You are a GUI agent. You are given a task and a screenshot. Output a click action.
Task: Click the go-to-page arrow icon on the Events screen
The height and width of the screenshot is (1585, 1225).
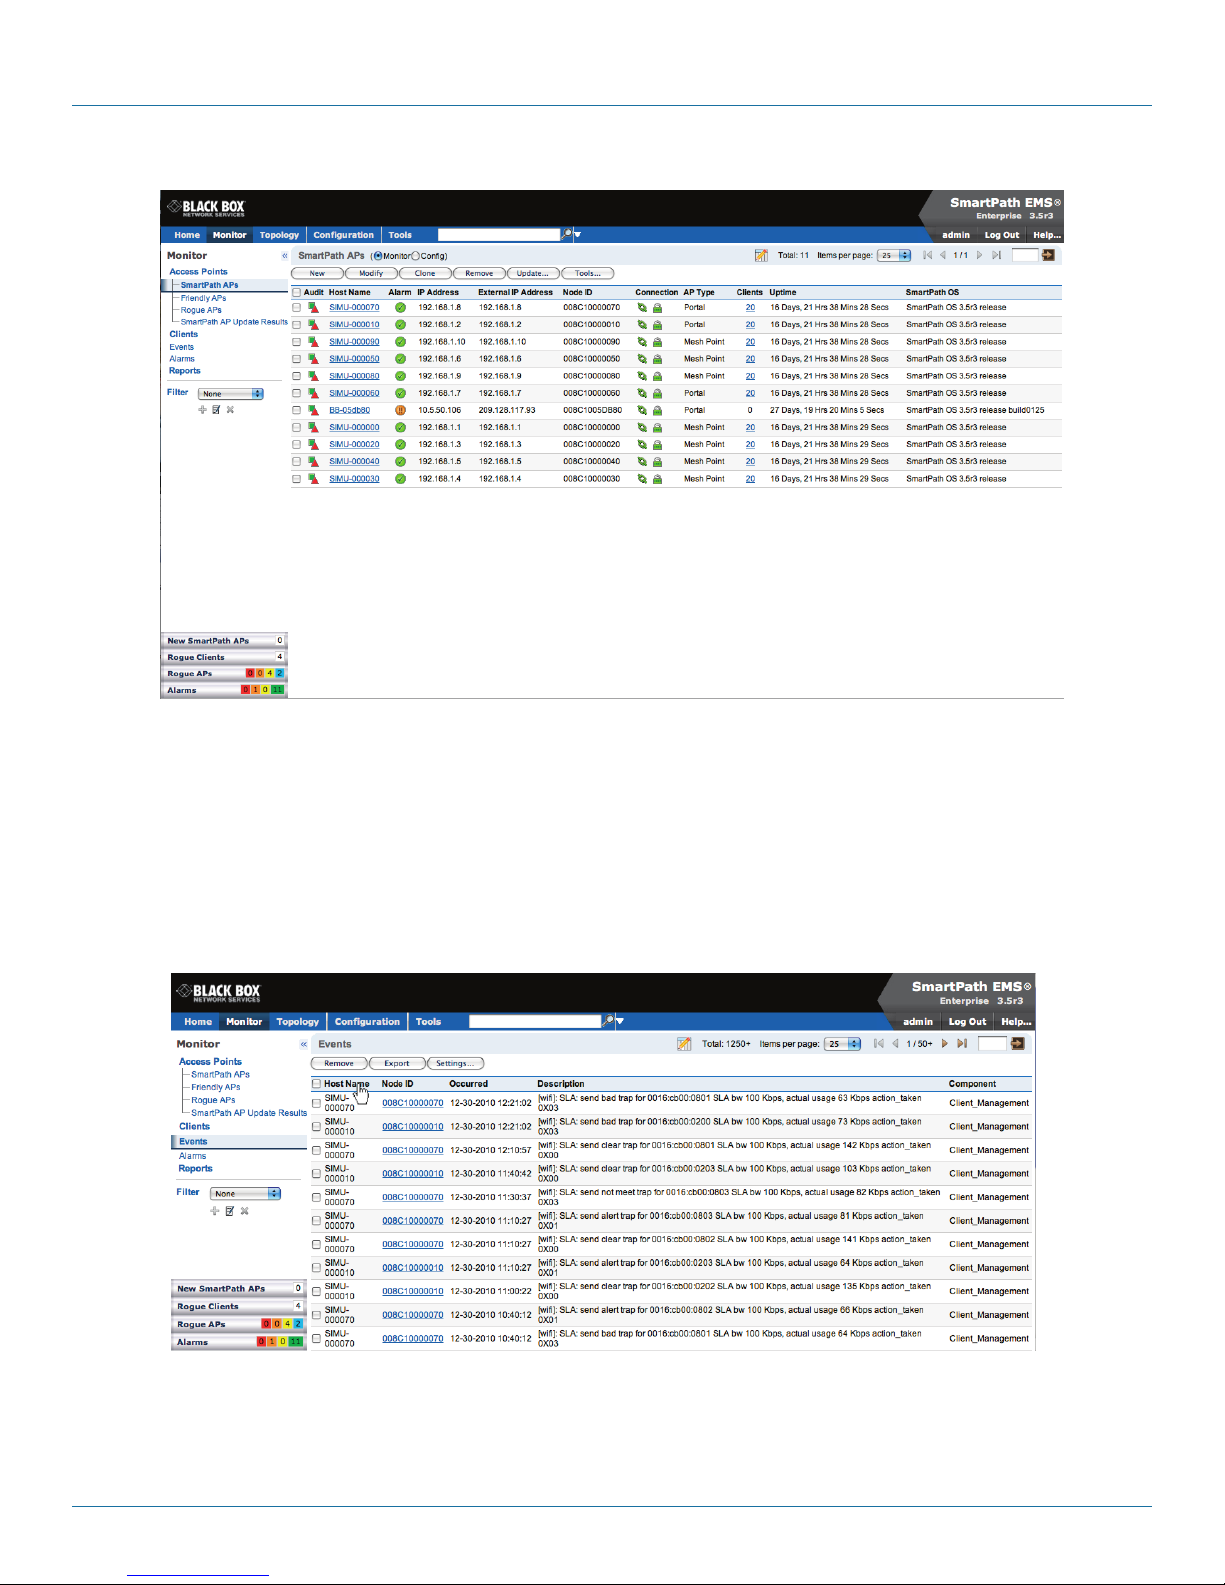coord(1018,1044)
